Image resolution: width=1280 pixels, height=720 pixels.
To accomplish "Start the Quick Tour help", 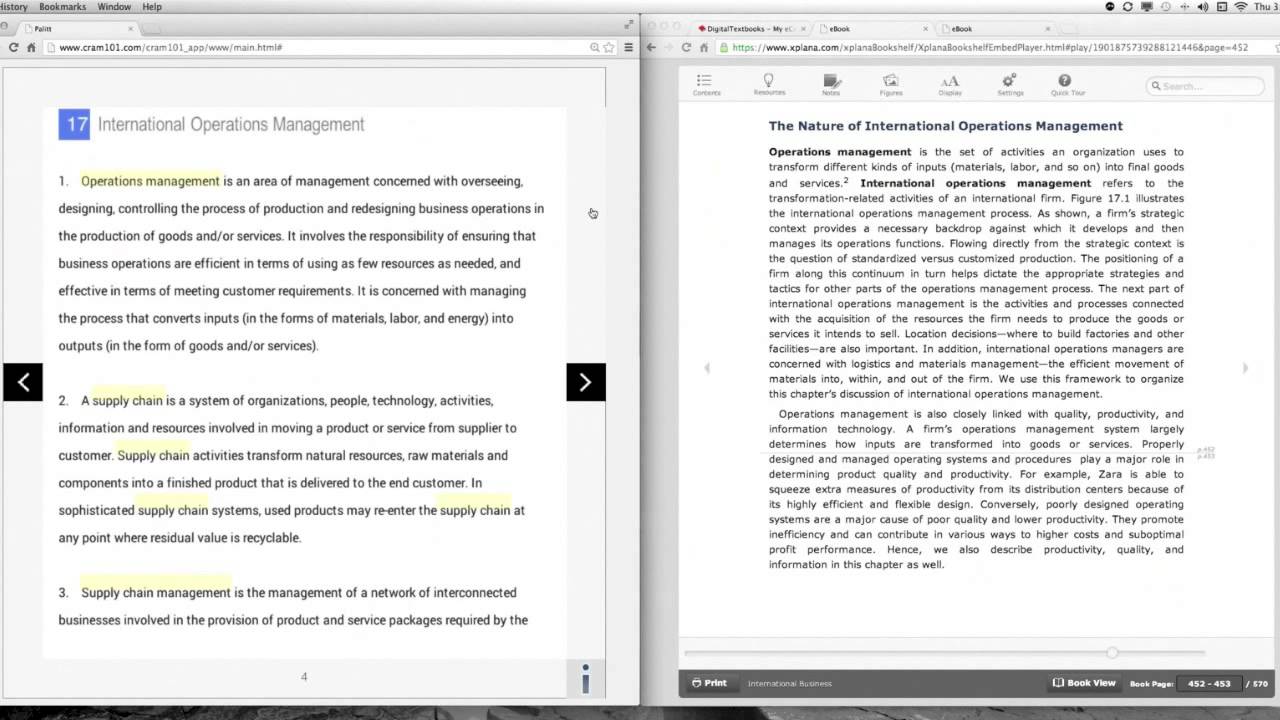I will click(1067, 85).
